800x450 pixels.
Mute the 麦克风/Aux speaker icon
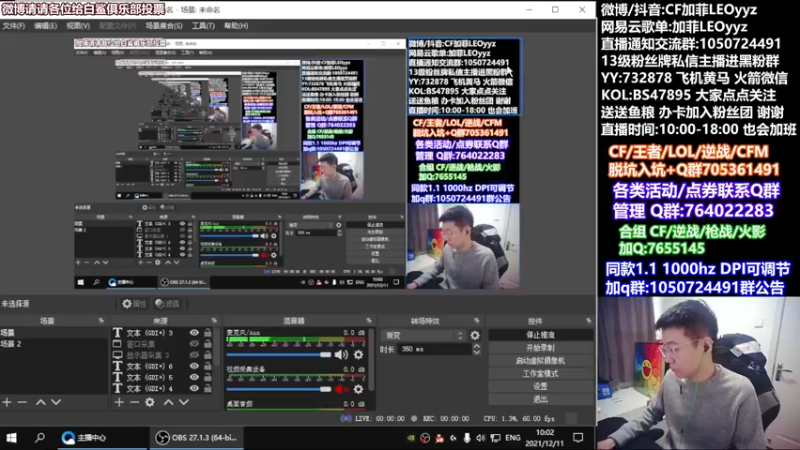(x=341, y=355)
